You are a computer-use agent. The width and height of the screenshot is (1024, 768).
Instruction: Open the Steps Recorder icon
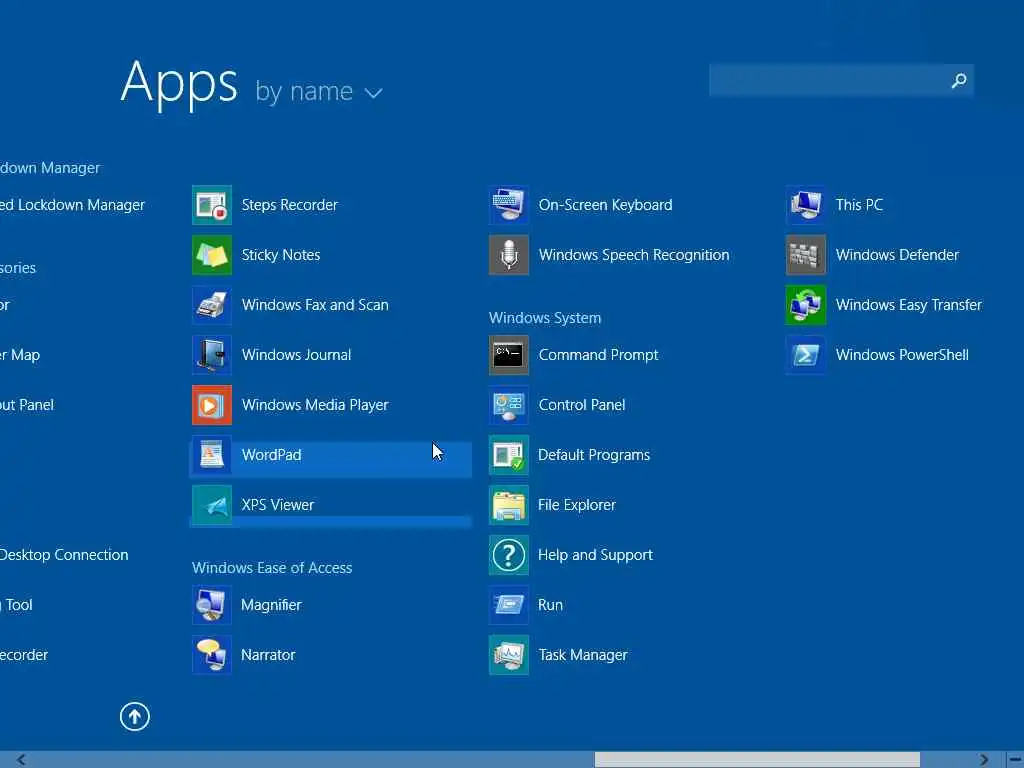pos(212,205)
